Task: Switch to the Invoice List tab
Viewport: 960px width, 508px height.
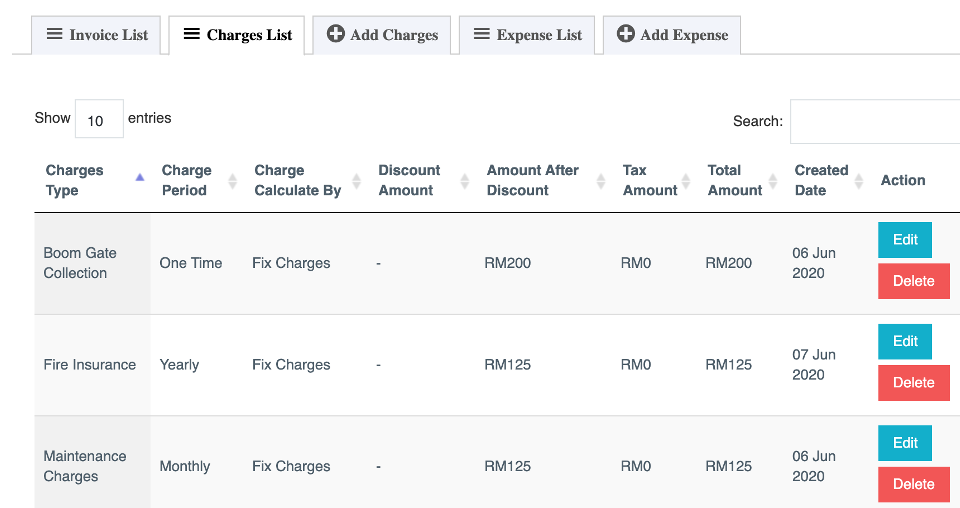Action: pos(96,35)
